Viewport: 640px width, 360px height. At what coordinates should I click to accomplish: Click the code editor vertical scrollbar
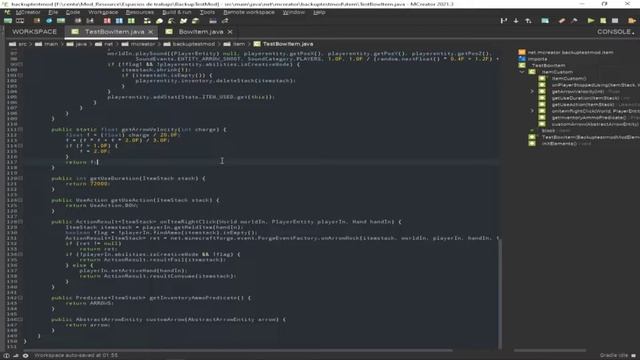(500, 294)
